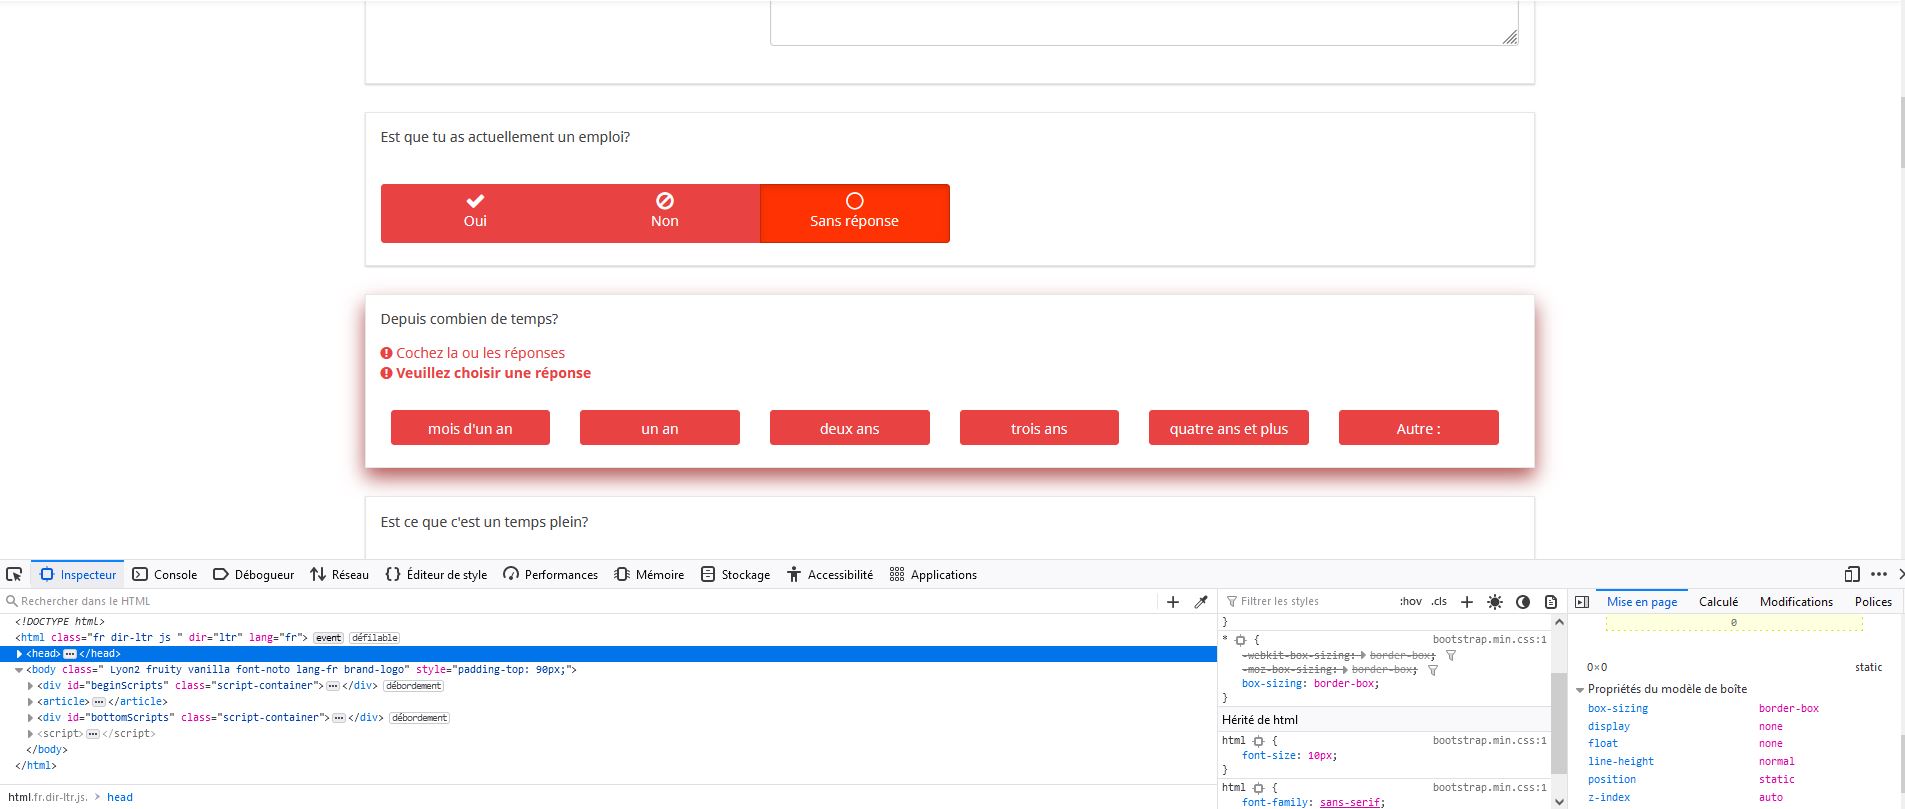Click the element picker icon in devtools
This screenshot has height=809, width=1905.
(14, 574)
